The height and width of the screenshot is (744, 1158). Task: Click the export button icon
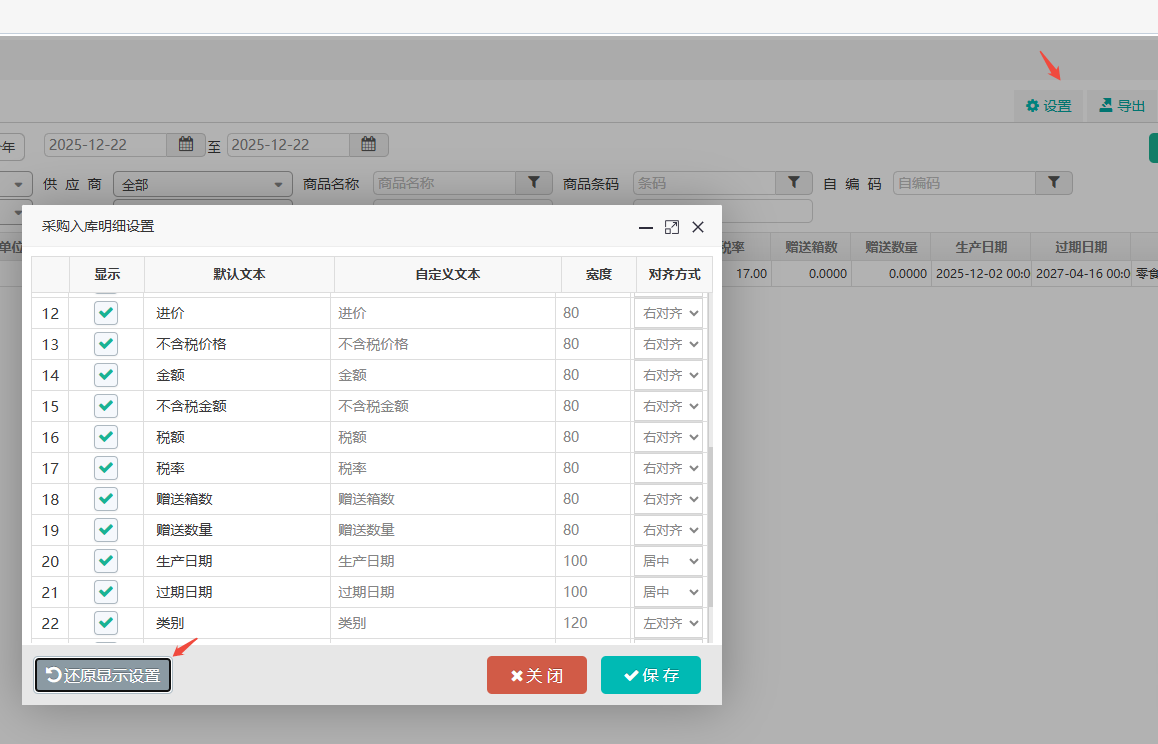coord(1106,105)
